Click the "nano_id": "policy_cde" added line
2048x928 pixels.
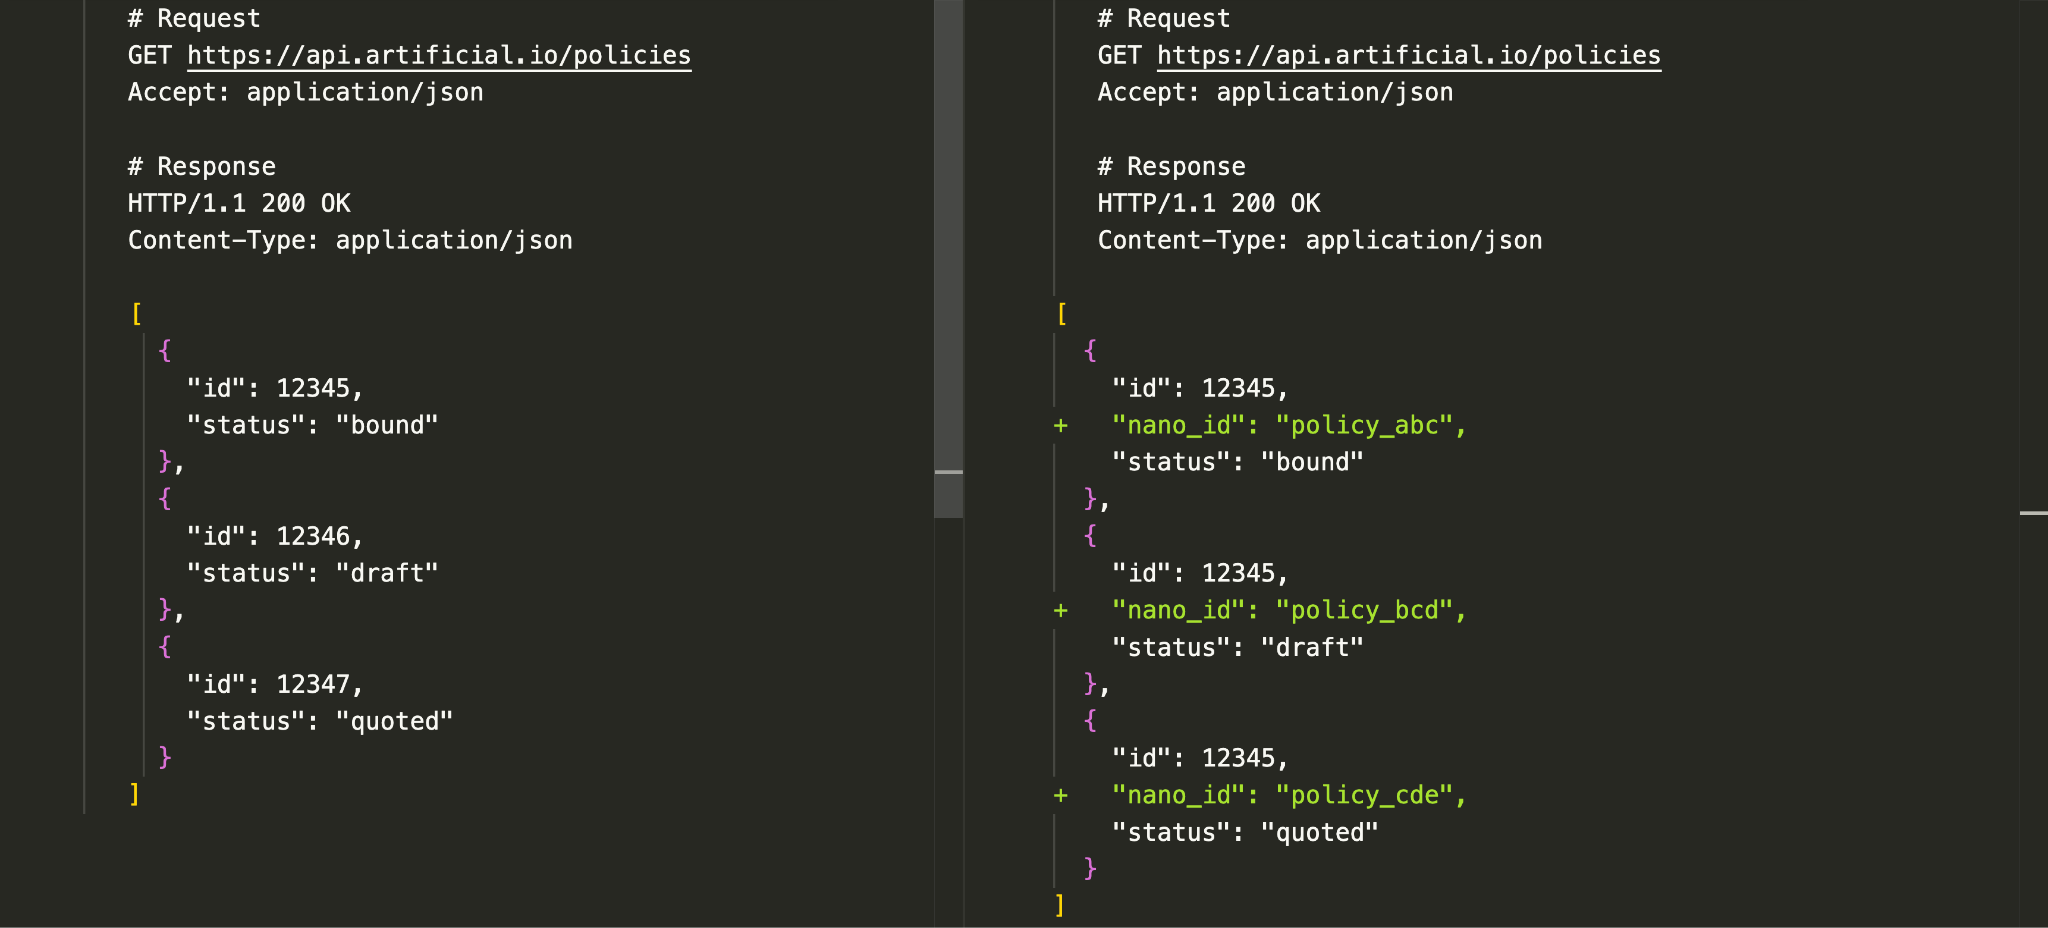tap(1289, 796)
